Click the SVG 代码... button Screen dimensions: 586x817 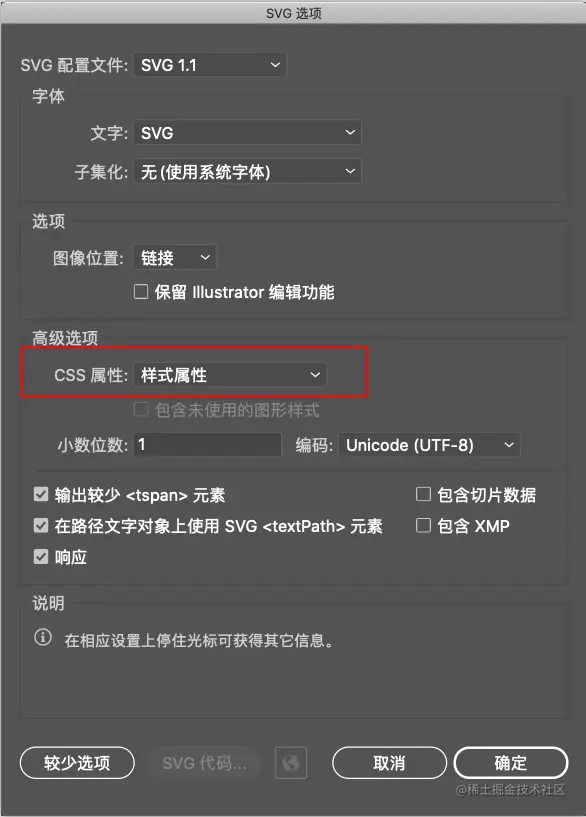point(204,763)
